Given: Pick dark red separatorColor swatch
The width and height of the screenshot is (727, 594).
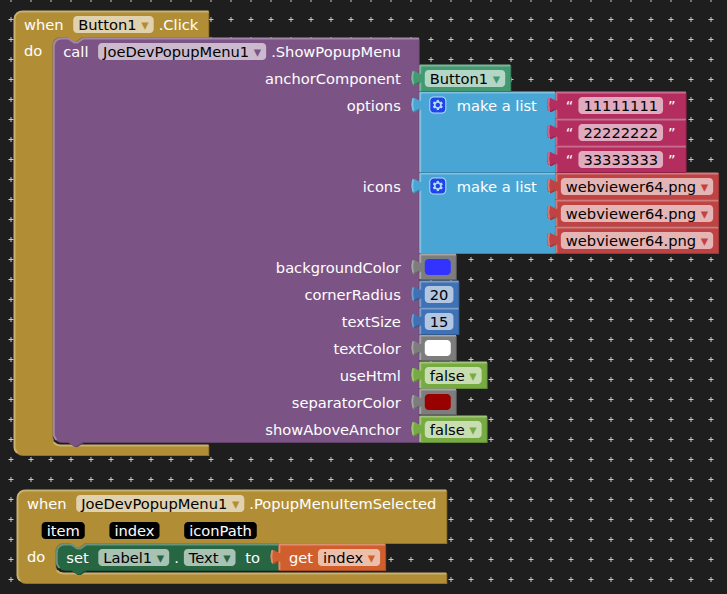Looking at the screenshot, I should (437, 402).
